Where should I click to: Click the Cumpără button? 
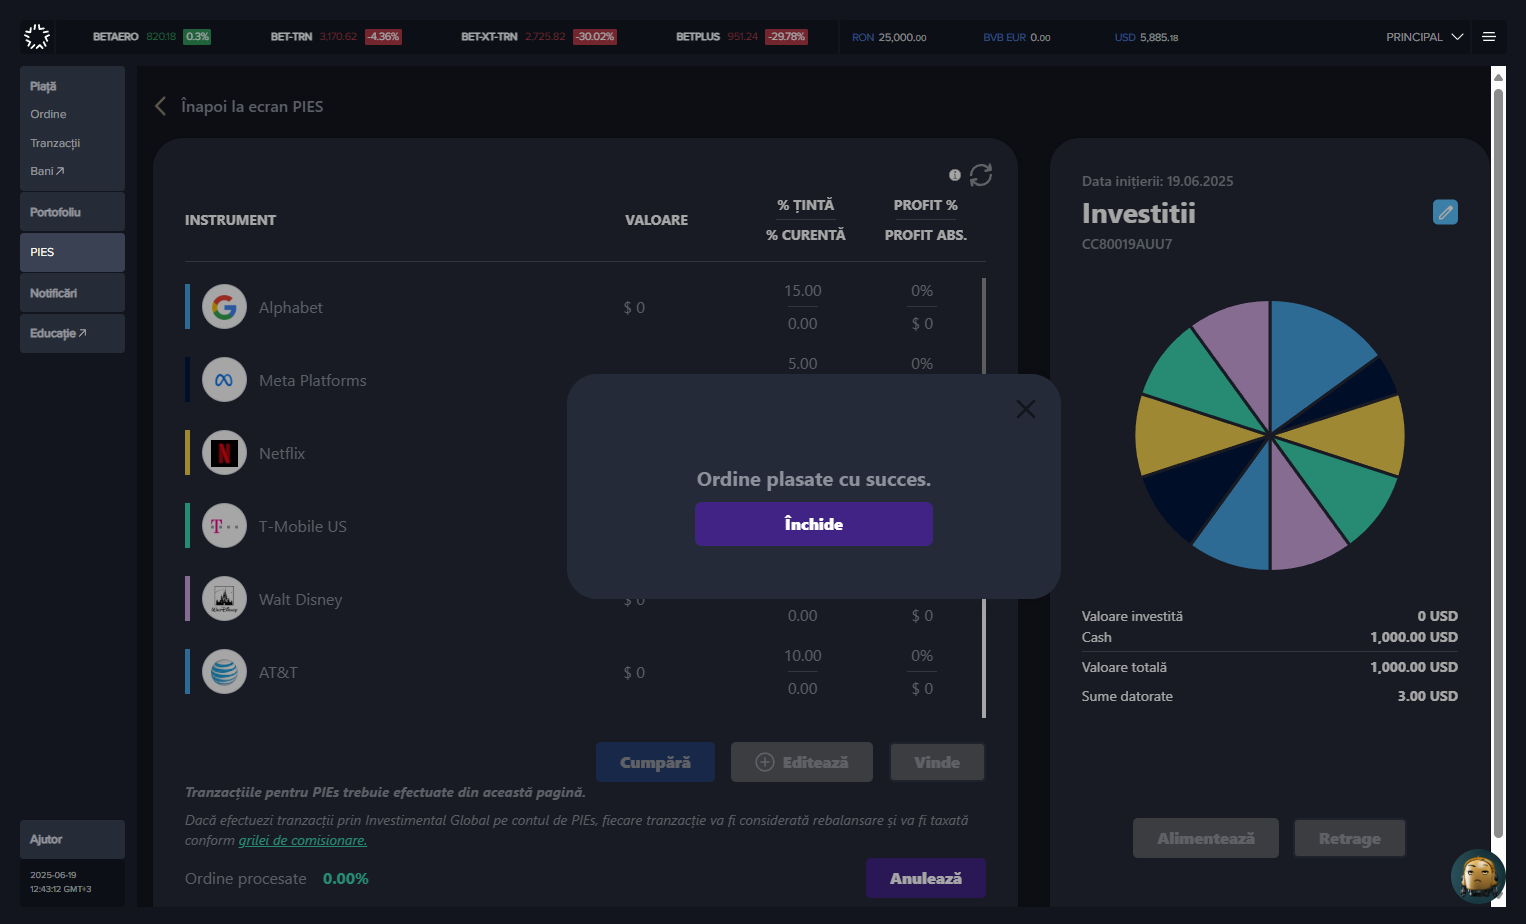[x=656, y=762]
